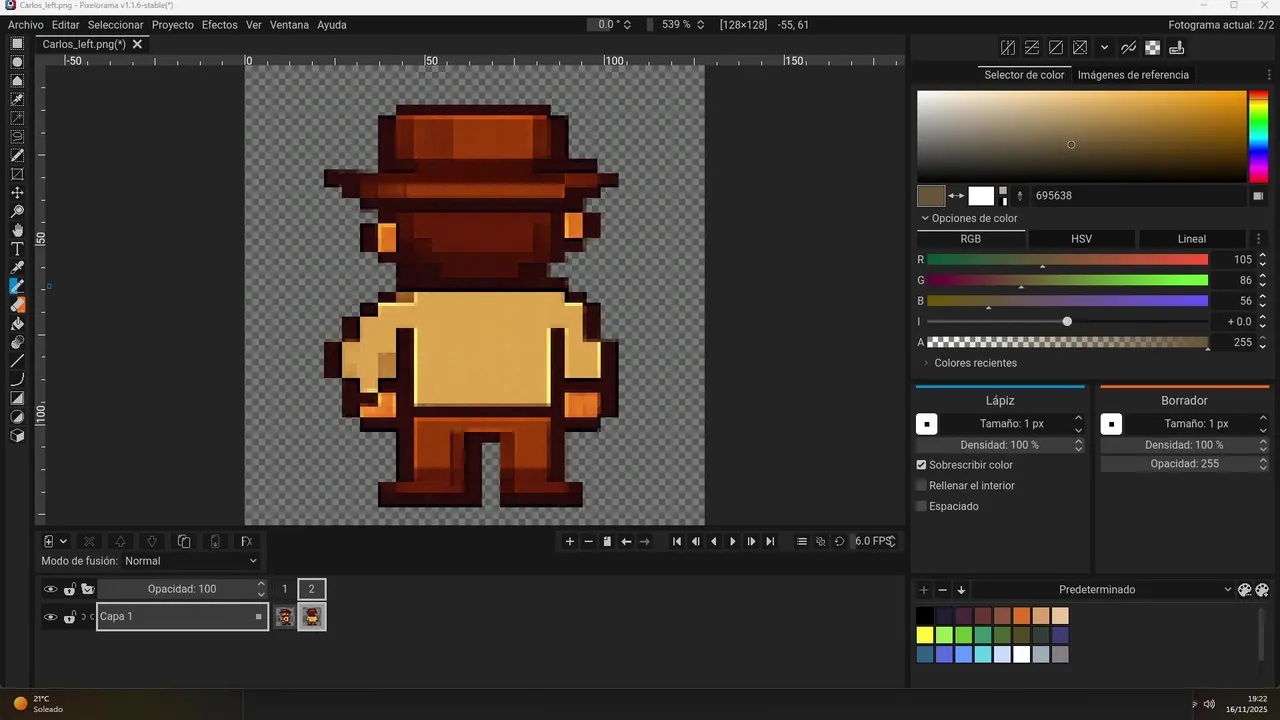This screenshot has width=1280, height=720.
Task: Switch color mode to HSV
Action: [x=1081, y=239]
